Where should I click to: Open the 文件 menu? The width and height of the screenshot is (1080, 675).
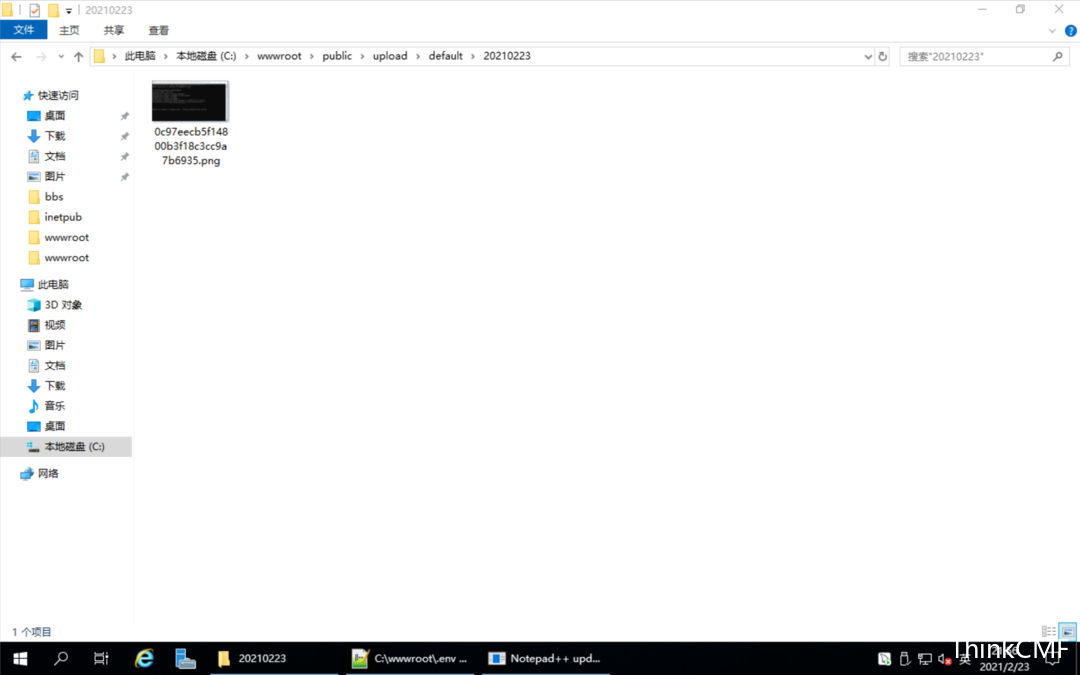coord(23,30)
